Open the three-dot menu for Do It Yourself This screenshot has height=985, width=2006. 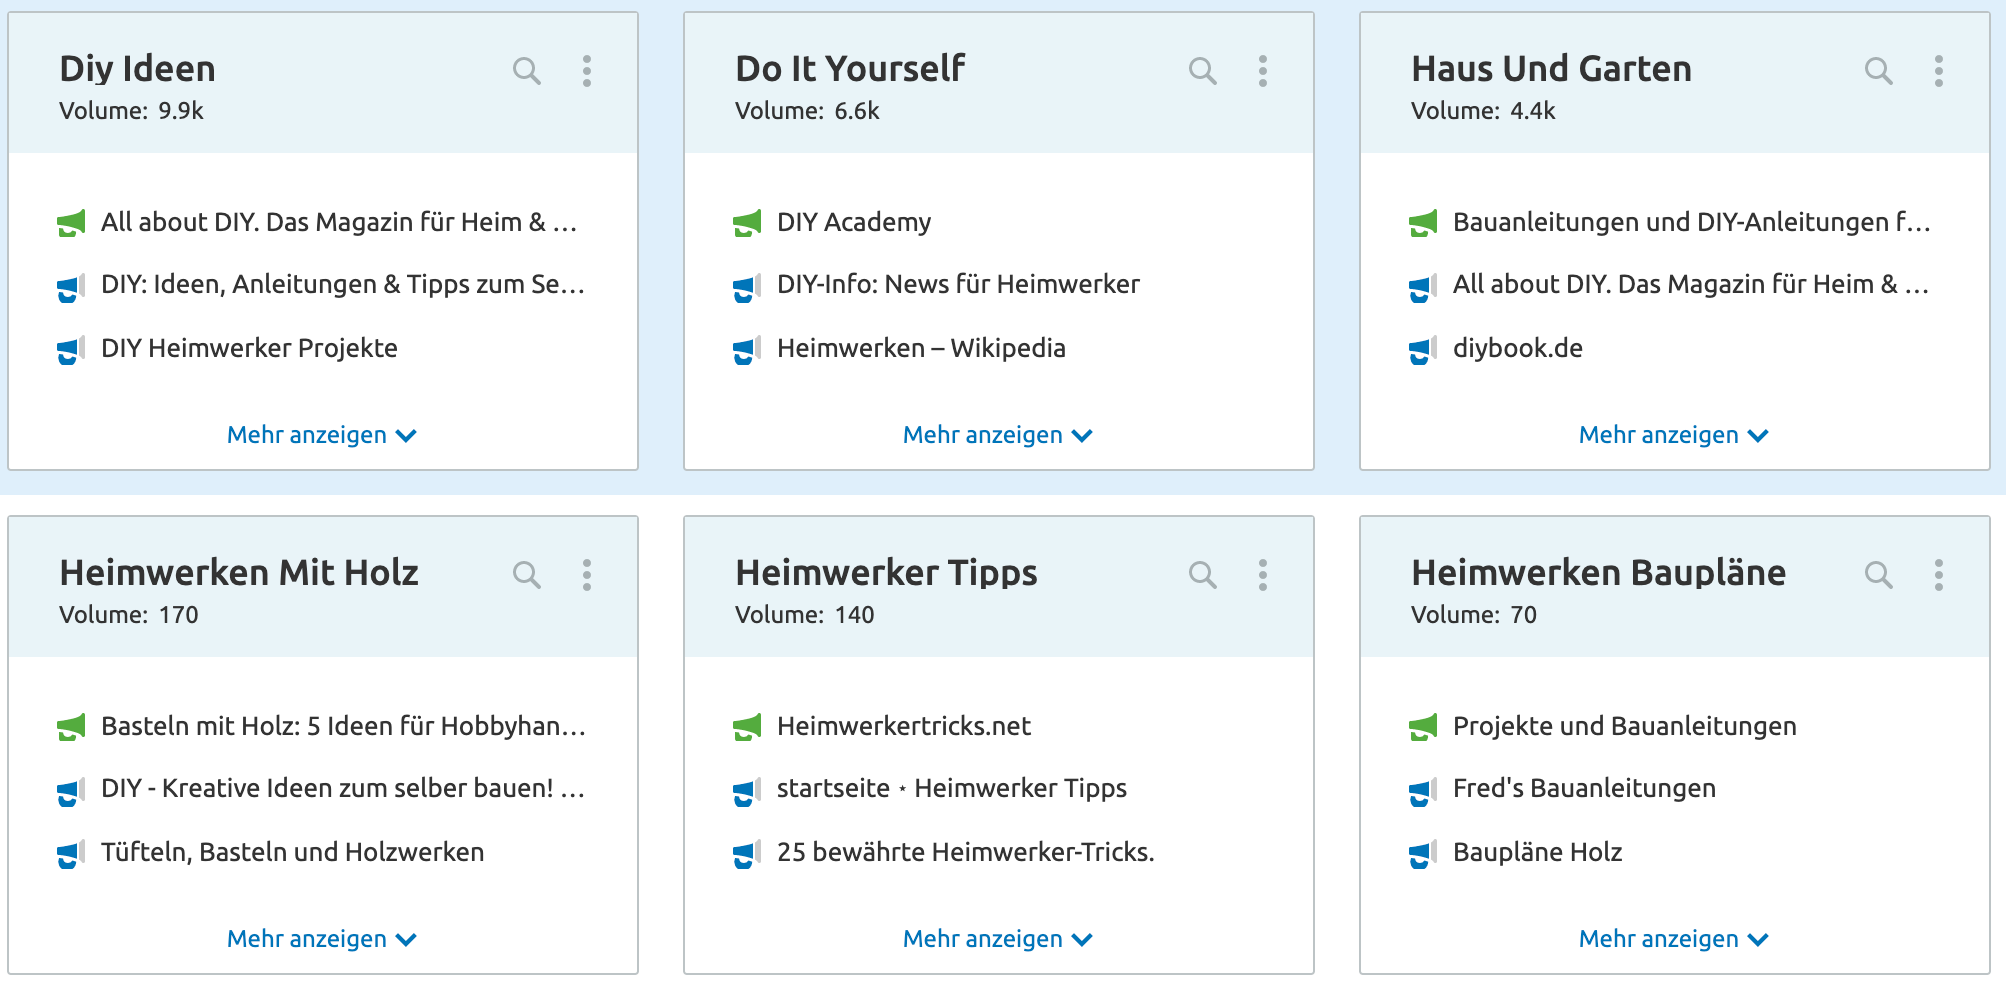tap(1262, 71)
